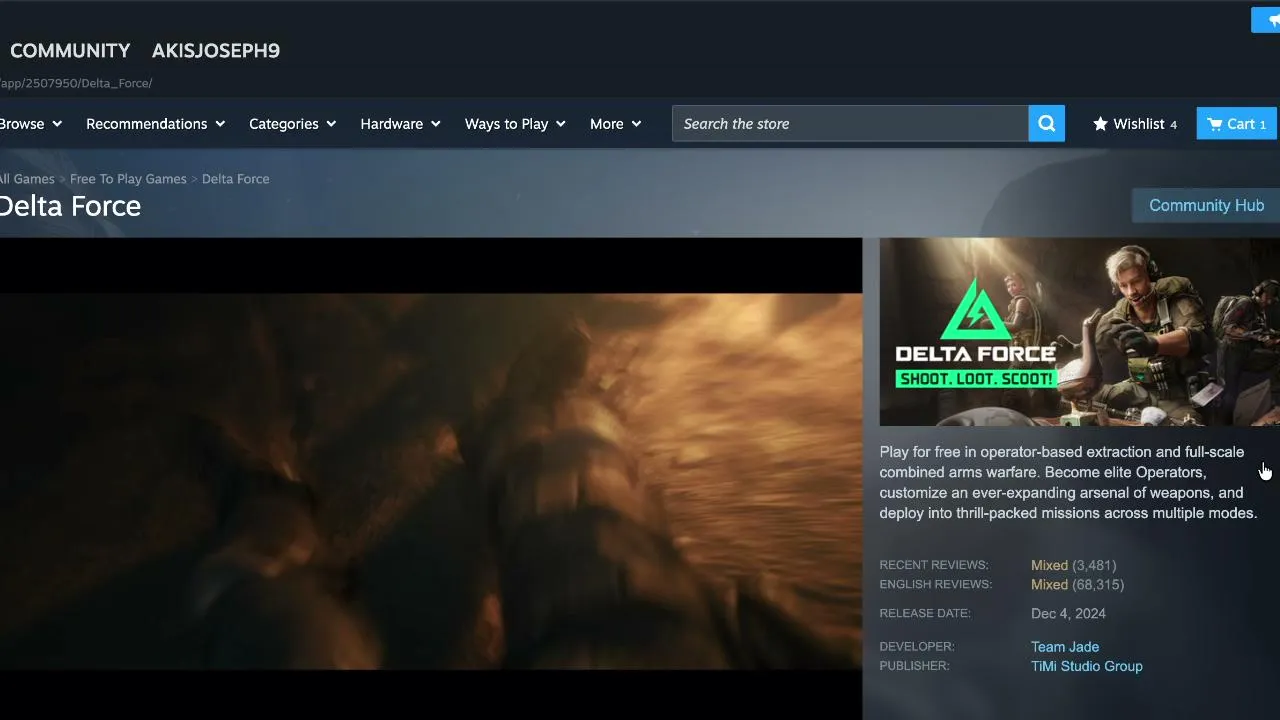Click the Delta Force header capsule image
This screenshot has height=720, width=1280.
[1079, 332]
